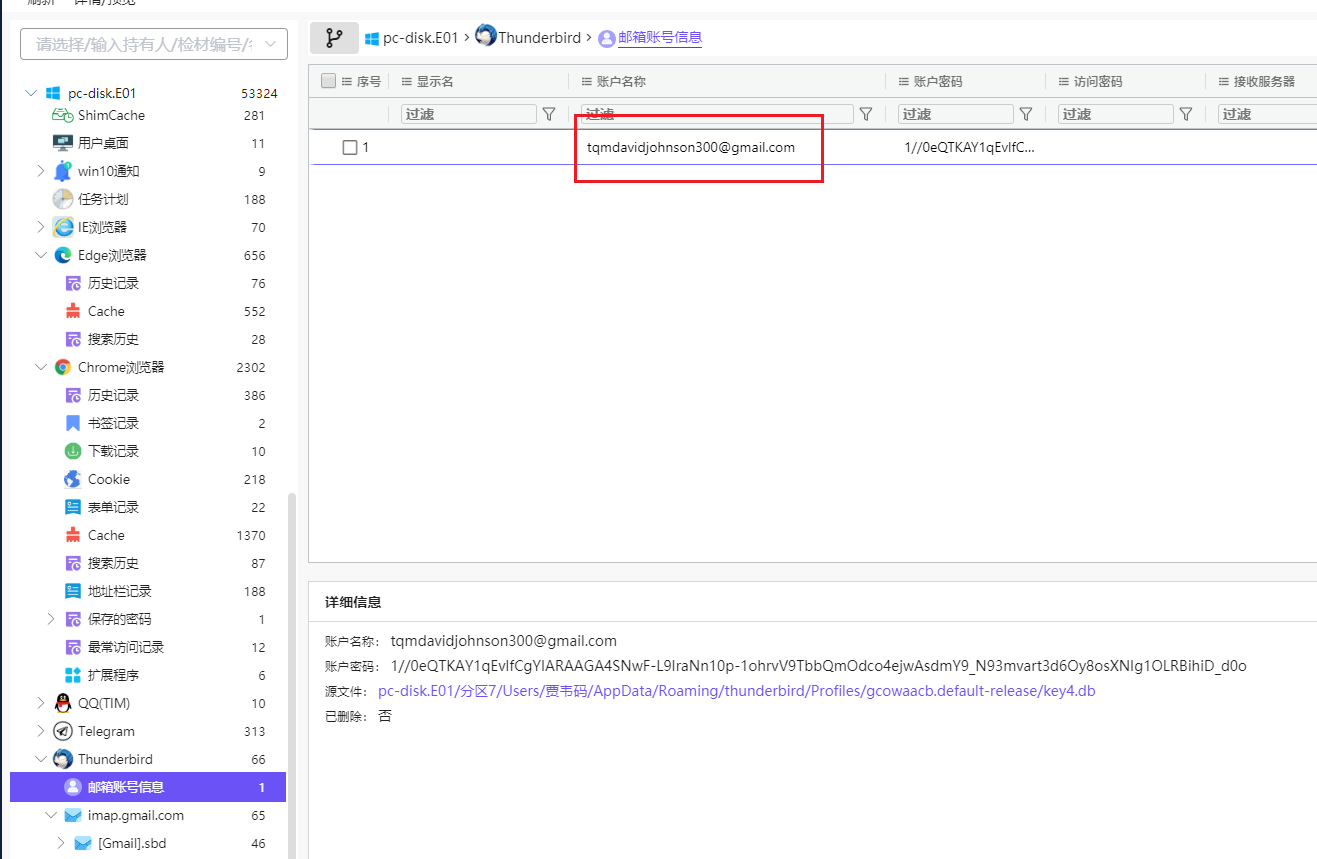Click the funnel icon for the 账户密码 filter
The image size is (1317, 859).
1025,114
